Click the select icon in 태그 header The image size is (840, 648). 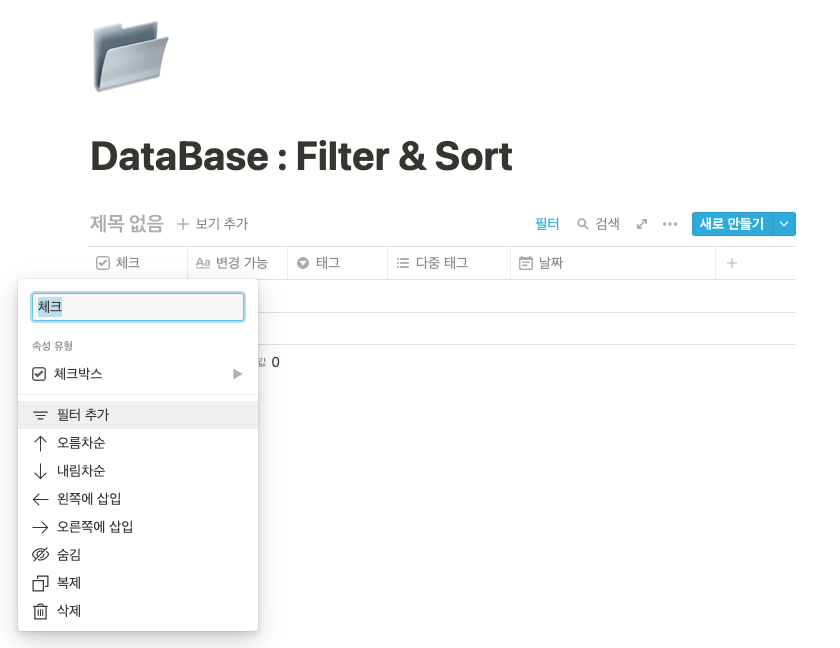[x=303, y=263]
